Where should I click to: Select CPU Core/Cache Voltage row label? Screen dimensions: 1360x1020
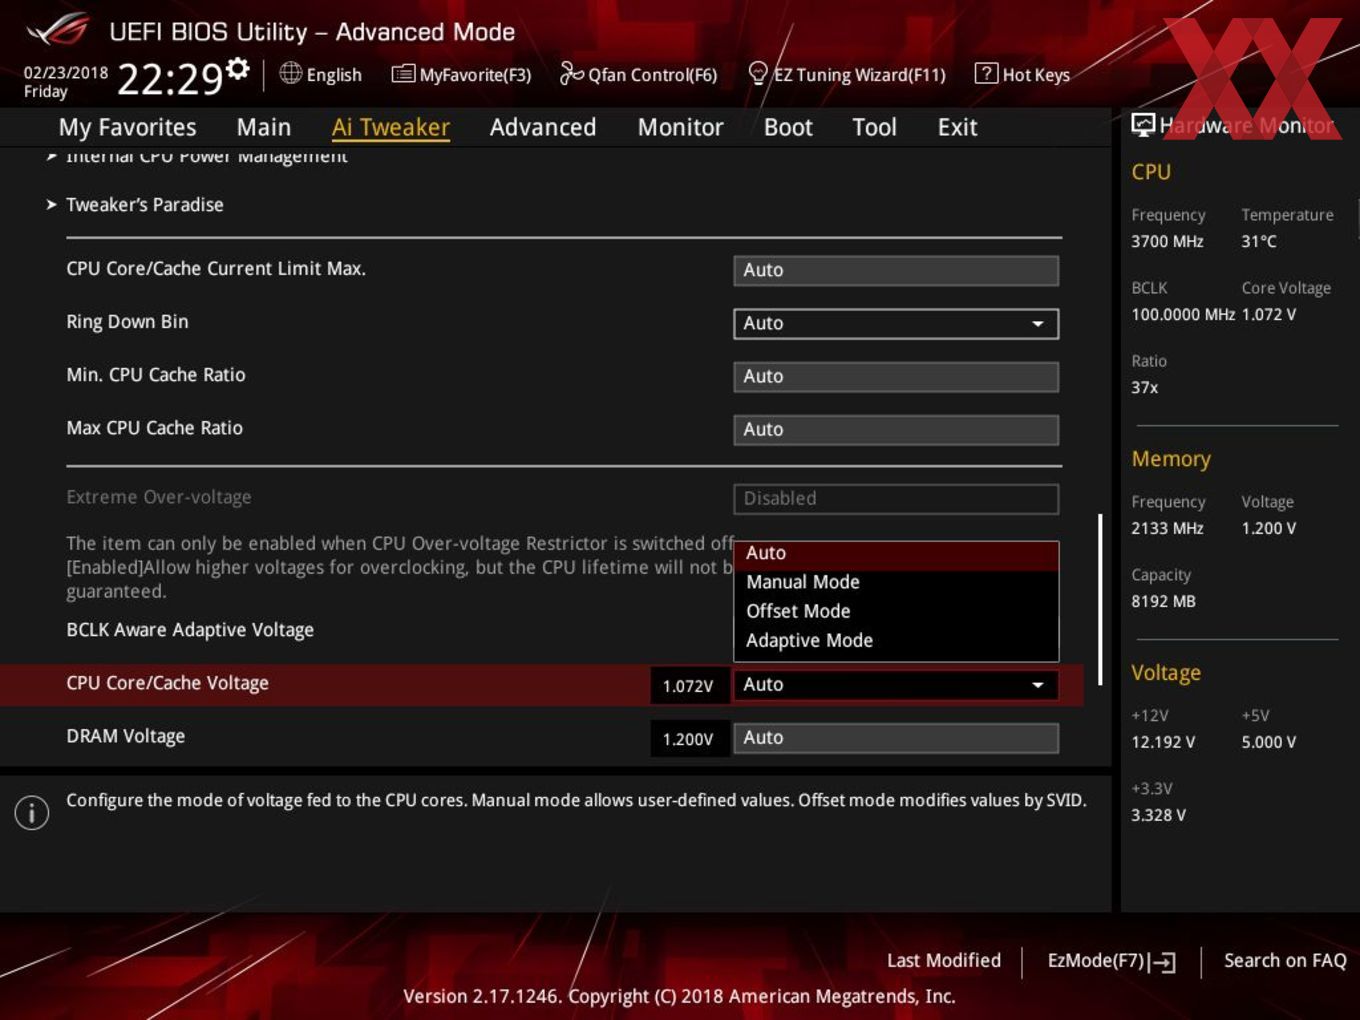click(167, 683)
